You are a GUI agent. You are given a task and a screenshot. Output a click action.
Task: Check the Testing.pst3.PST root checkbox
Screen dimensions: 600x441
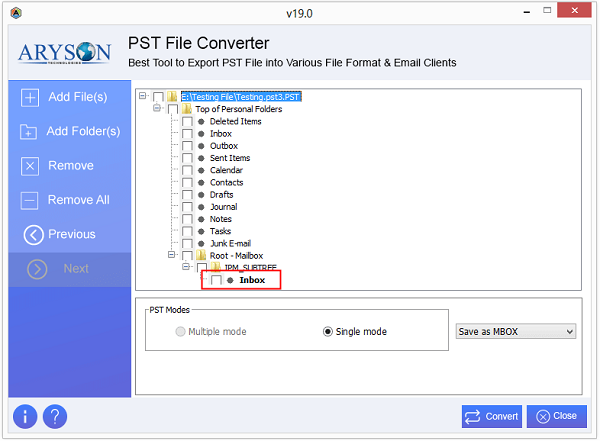(x=158, y=97)
